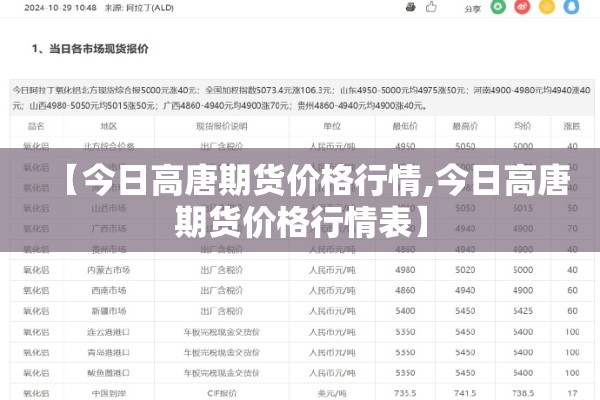
Task: Click lowest price 4980 in 内蒙古市场 row
Action: (x=405, y=270)
